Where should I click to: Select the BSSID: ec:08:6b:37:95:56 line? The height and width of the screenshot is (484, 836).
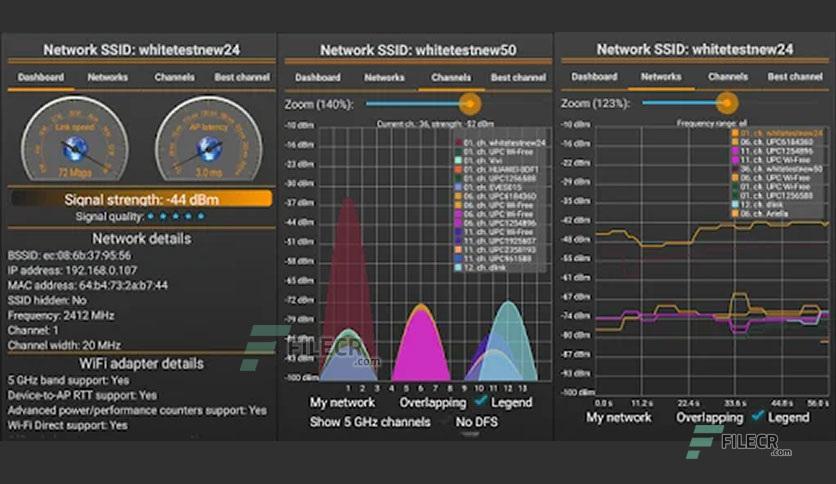pos(69,255)
